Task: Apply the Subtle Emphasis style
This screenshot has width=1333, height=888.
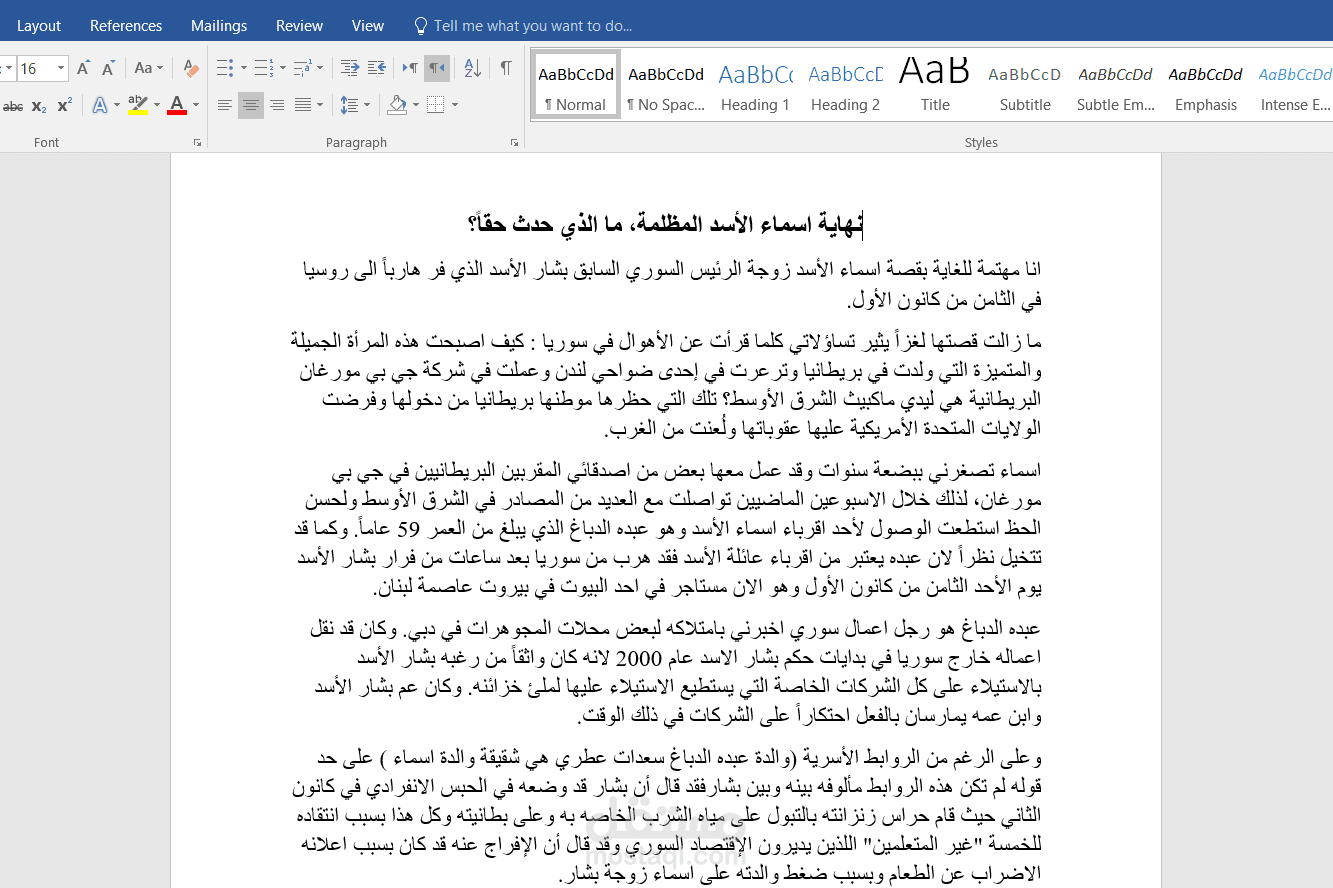Action: [1115, 85]
